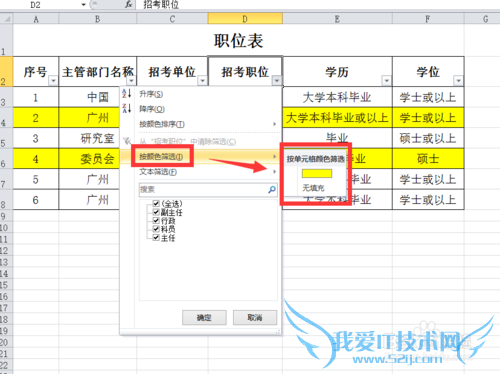Click the fx insert function icon
500x374 pixels.
click(129, 4)
